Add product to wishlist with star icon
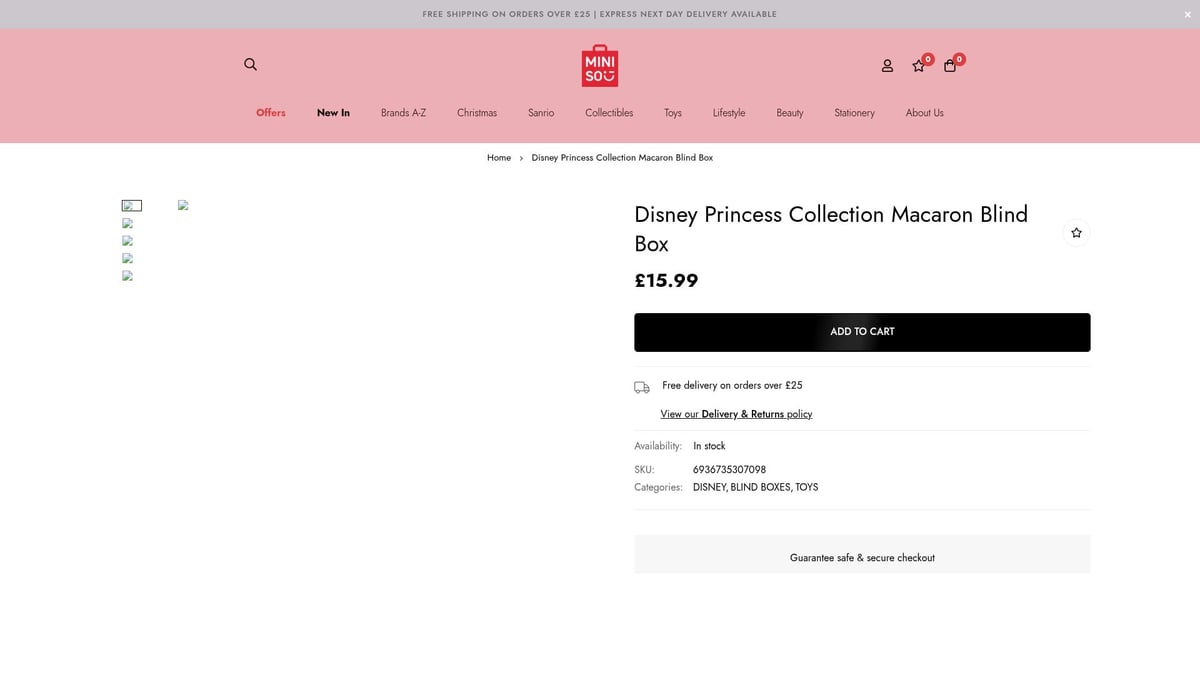 [1076, 232]
